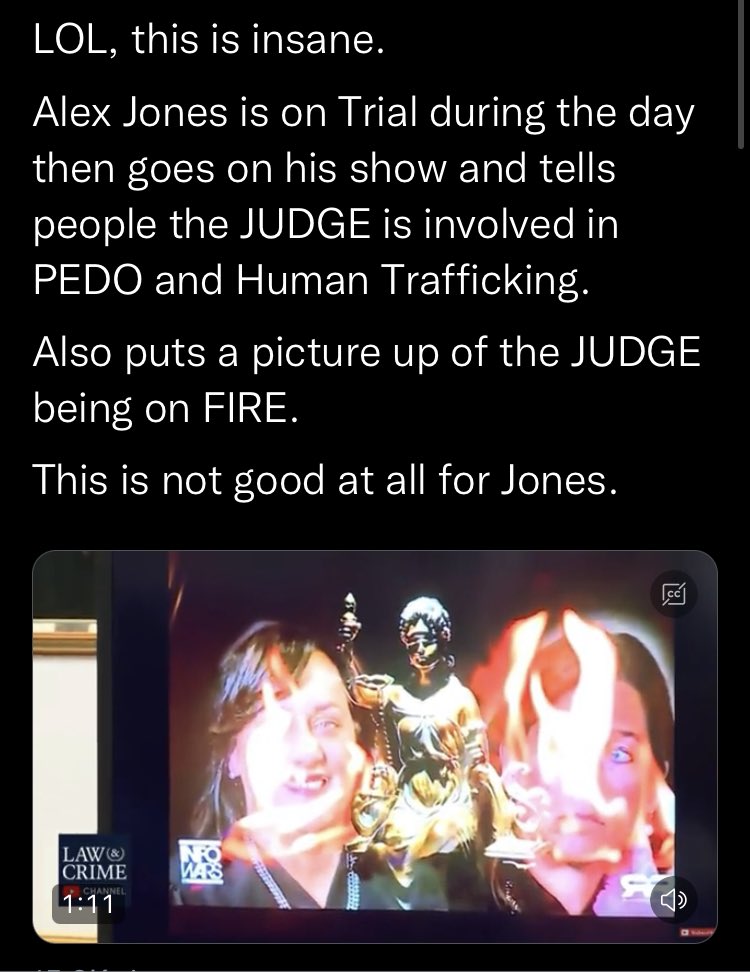Click the Infowars logo in the video
Screen dimensions: 750x972
point(200,862)
